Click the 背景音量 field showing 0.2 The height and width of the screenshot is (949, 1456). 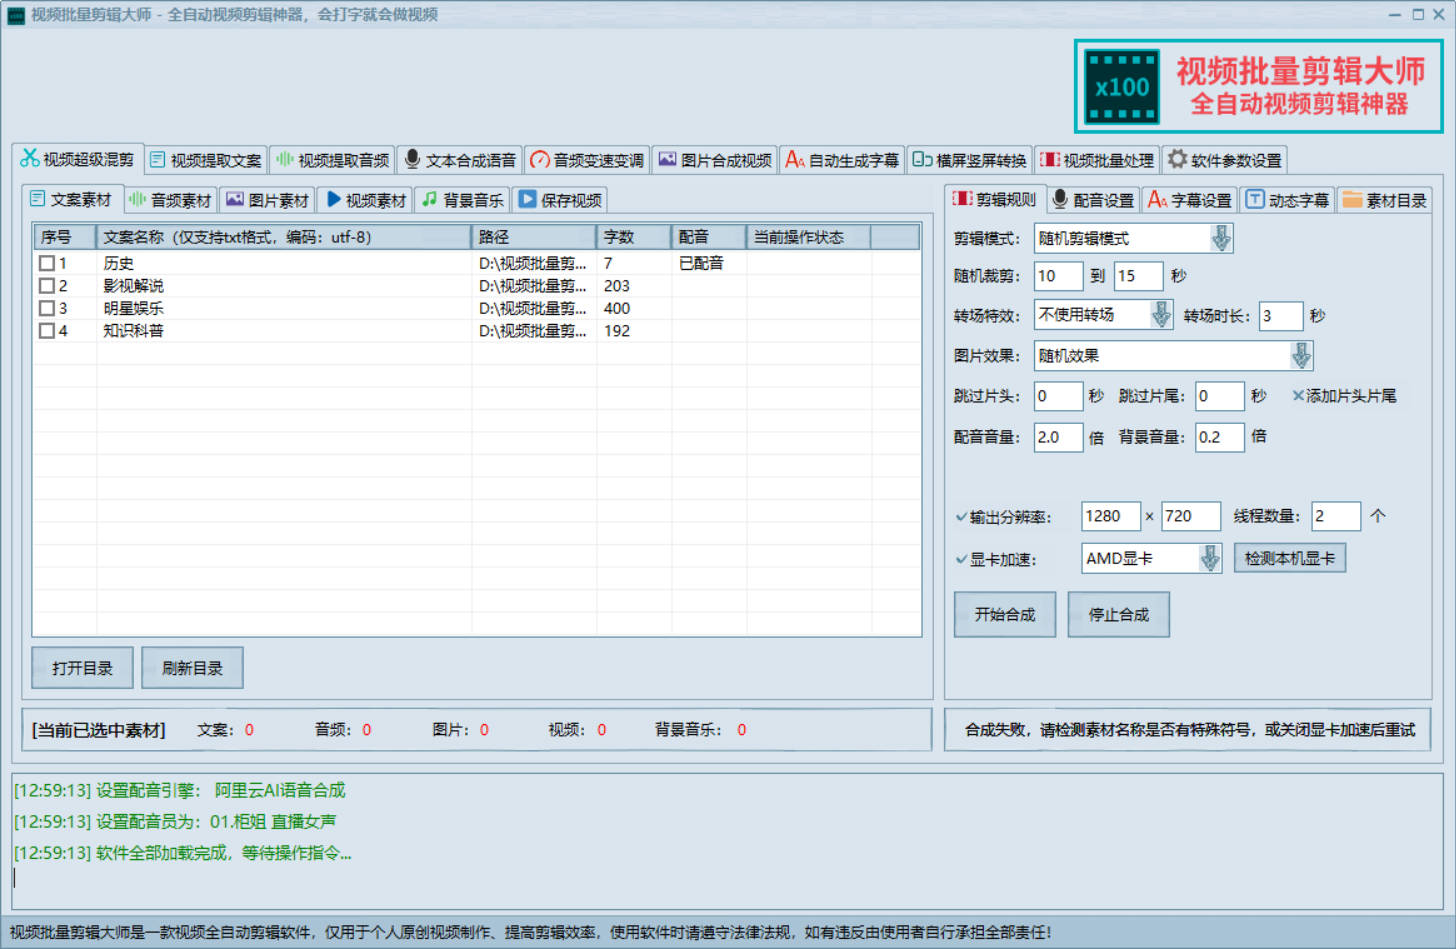[x=1219, y=437]
